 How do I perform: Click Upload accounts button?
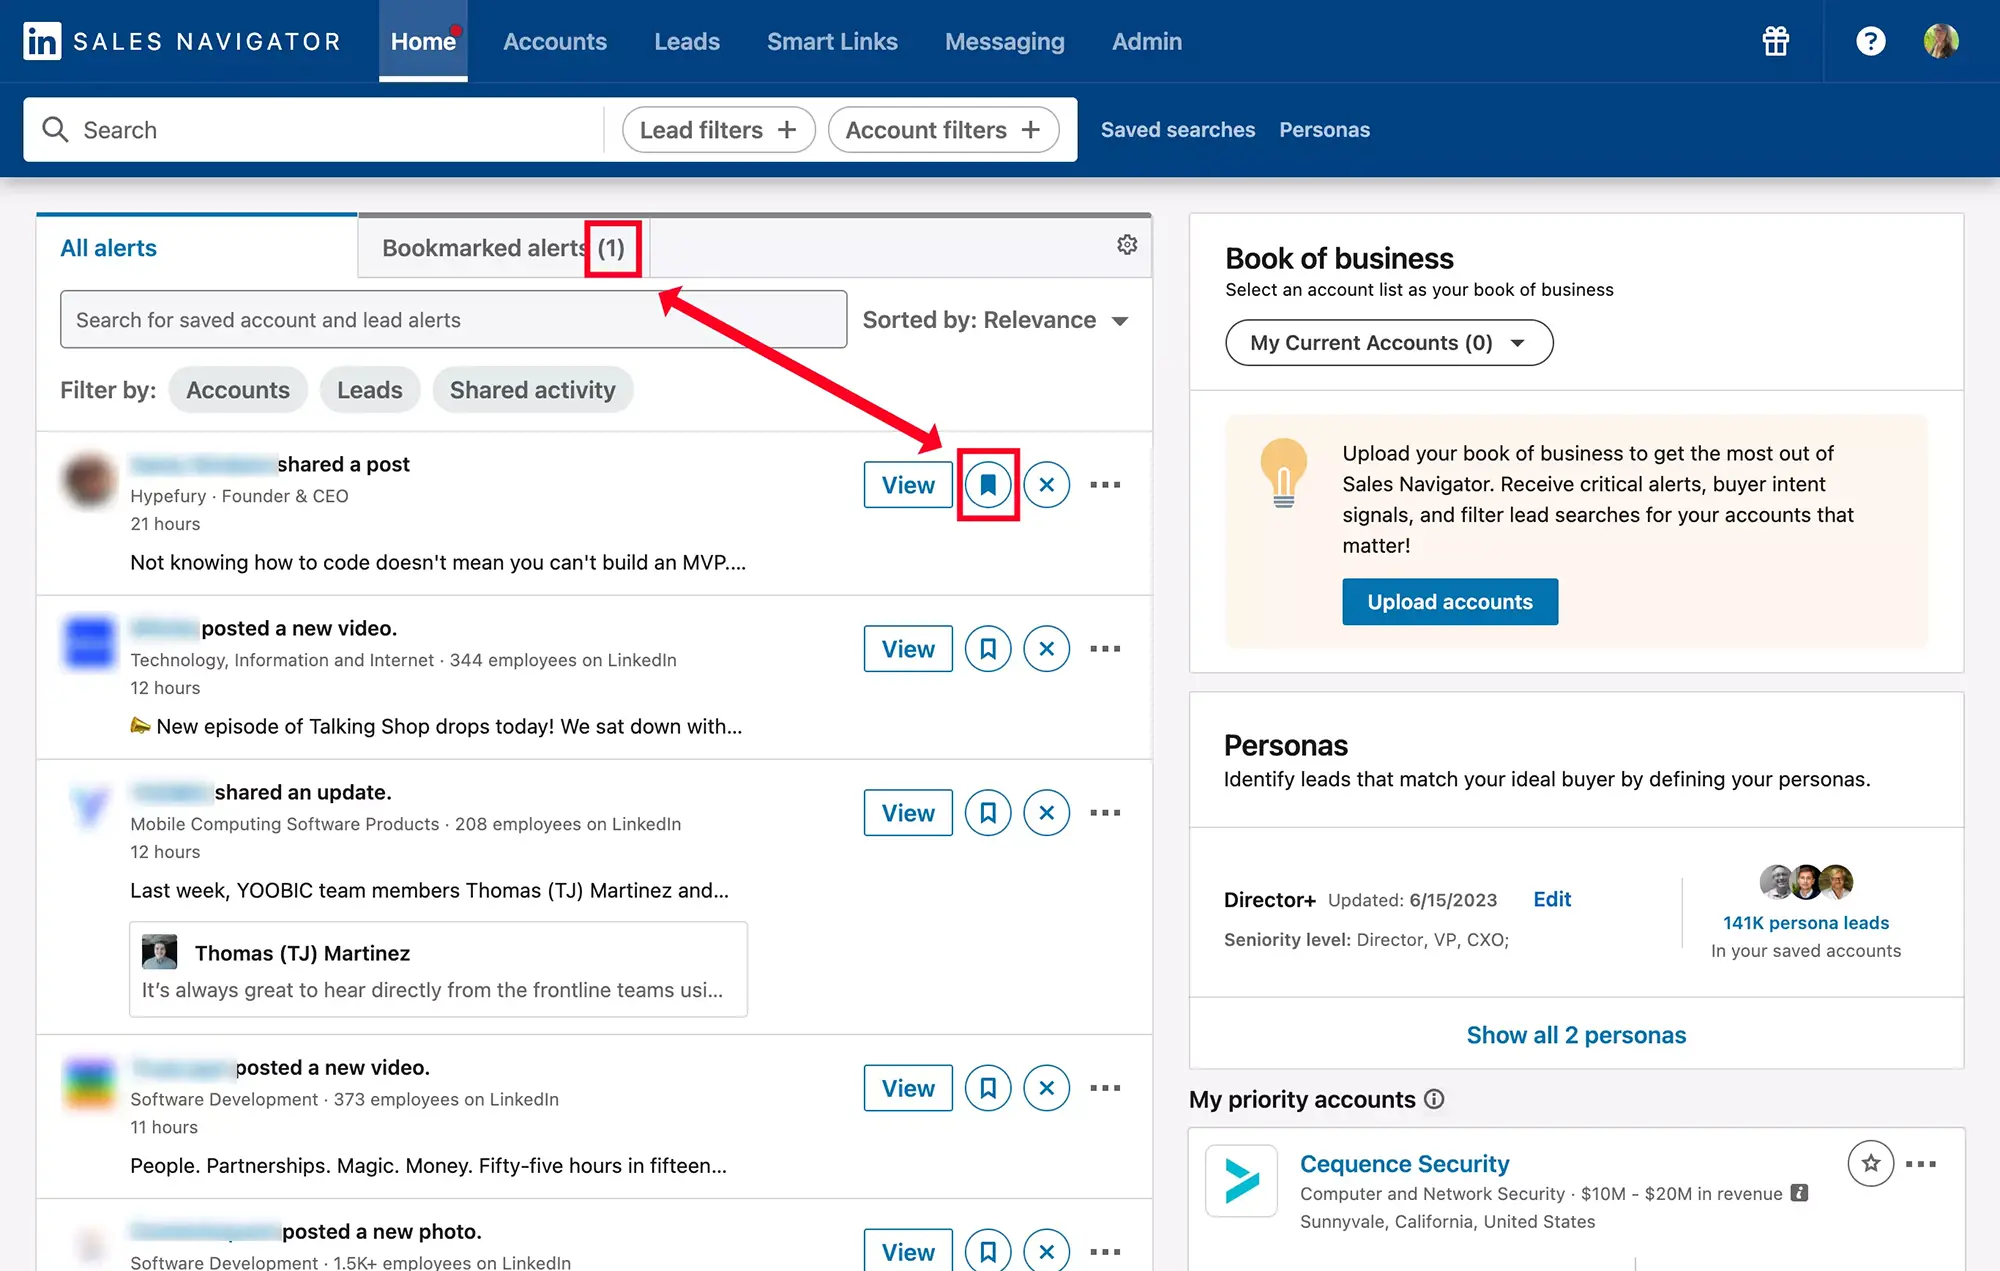(x=1449, y=601)
